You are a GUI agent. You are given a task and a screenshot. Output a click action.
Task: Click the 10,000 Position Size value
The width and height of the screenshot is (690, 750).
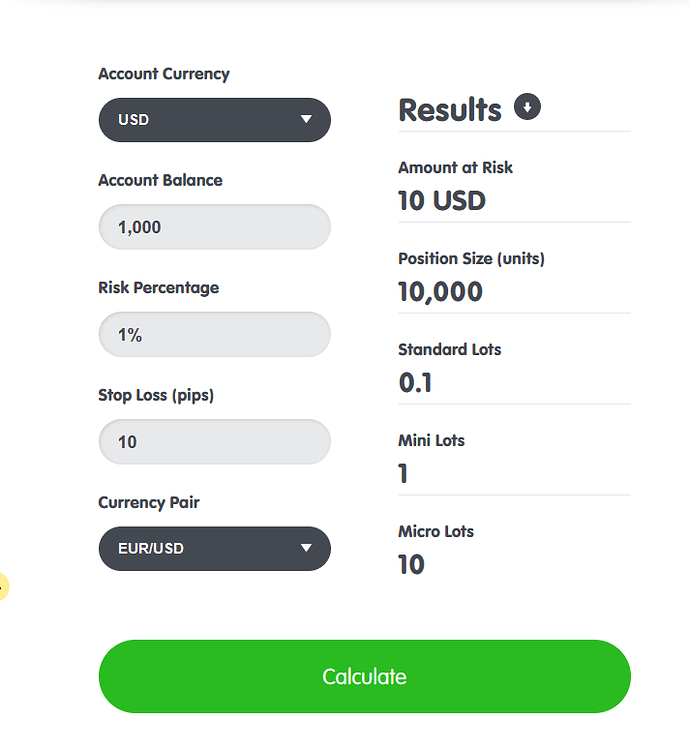(x=440, y=292)
